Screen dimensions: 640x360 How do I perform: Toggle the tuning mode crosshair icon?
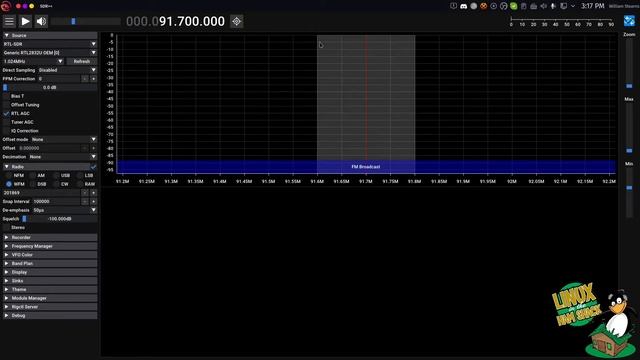tap(236, 21)
